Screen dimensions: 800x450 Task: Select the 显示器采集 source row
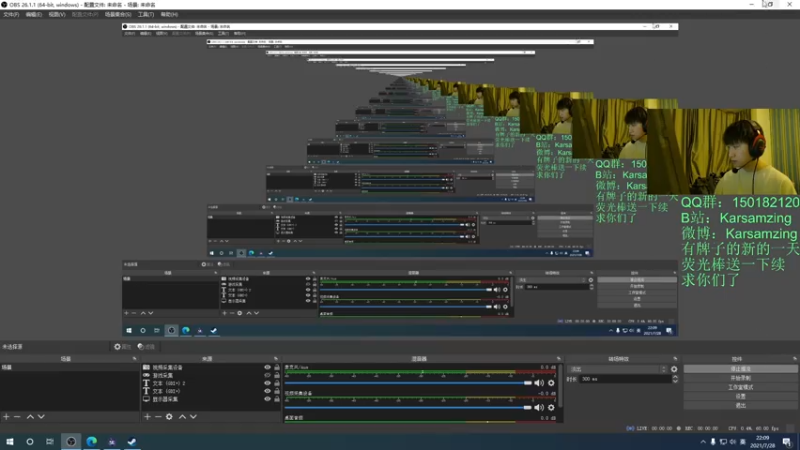[x=210, y=399]
